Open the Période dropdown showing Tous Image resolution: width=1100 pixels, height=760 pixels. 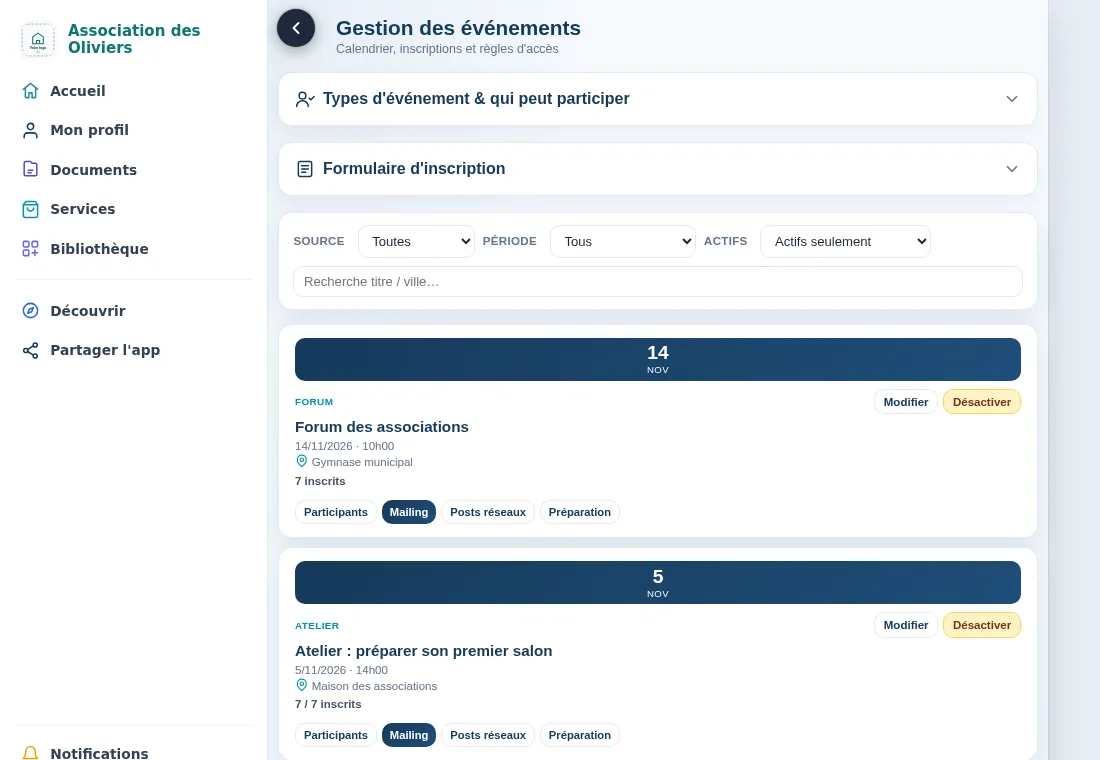(622, 241)
